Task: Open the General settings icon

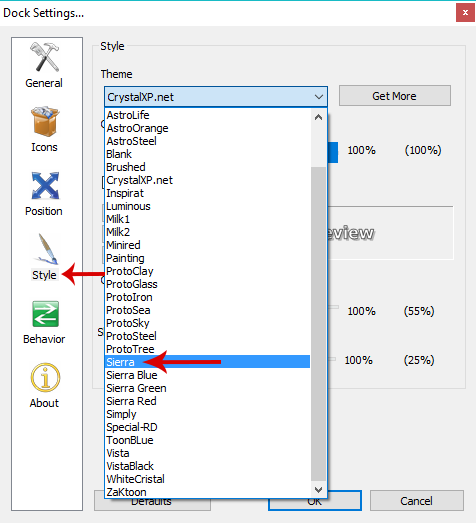Action: point(44,57)
